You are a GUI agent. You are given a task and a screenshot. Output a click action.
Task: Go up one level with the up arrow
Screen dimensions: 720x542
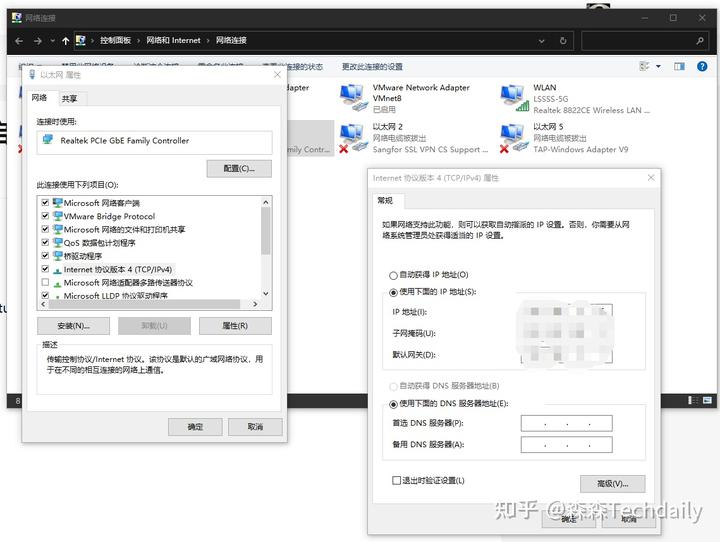[66, 41]
